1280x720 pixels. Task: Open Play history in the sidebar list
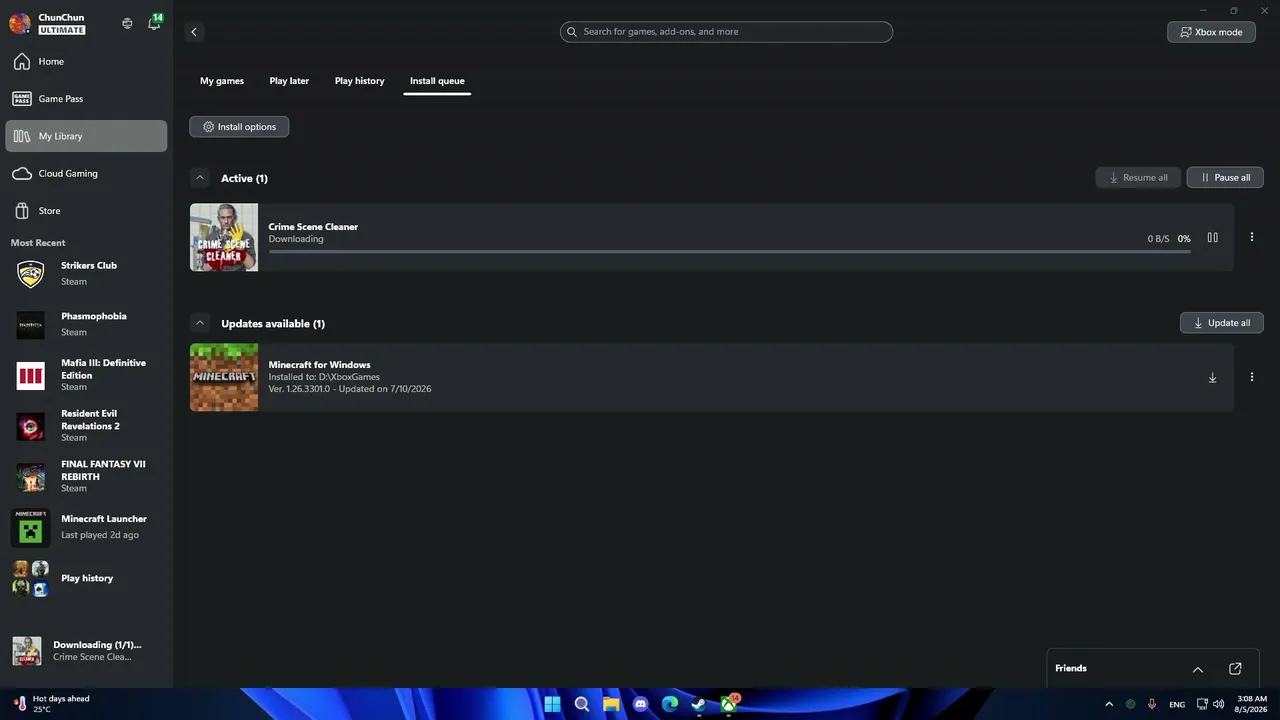point(86,578)
